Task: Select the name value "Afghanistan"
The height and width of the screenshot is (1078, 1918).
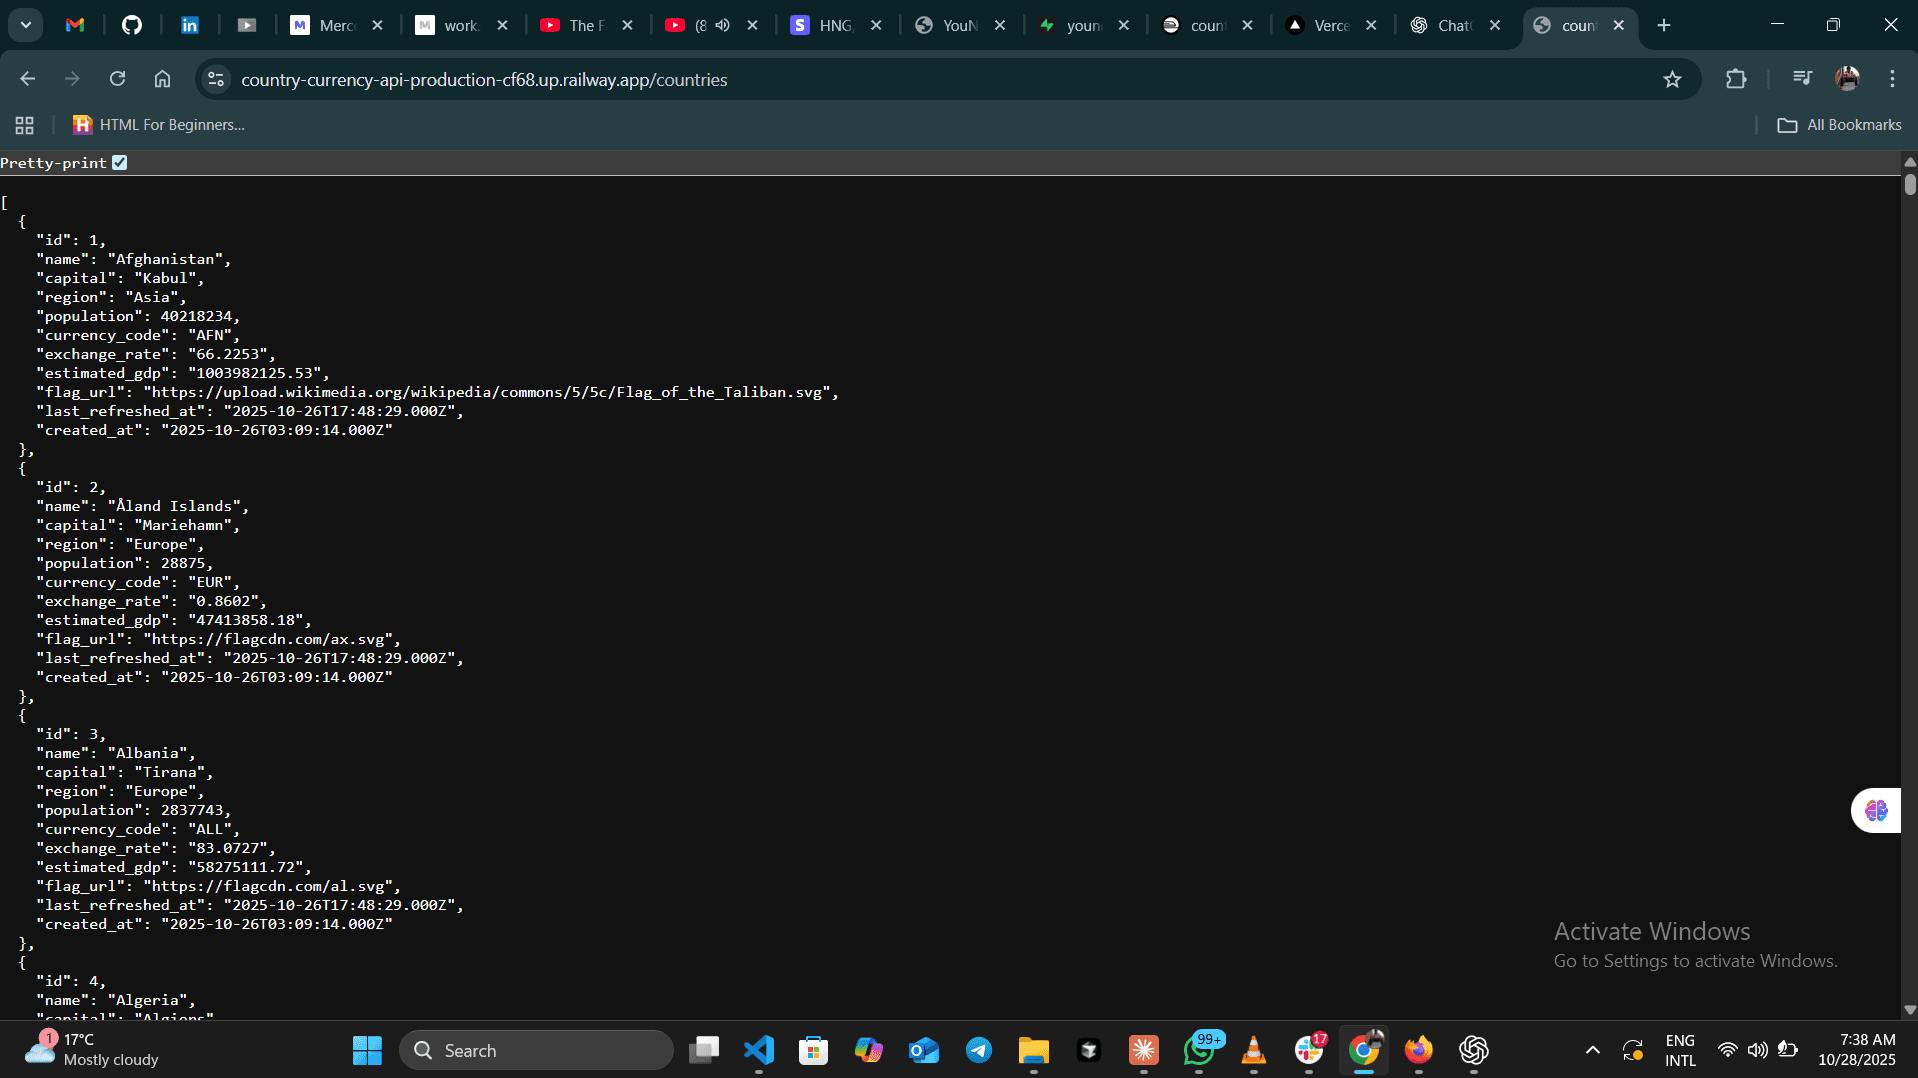Action: pos(165,259)
